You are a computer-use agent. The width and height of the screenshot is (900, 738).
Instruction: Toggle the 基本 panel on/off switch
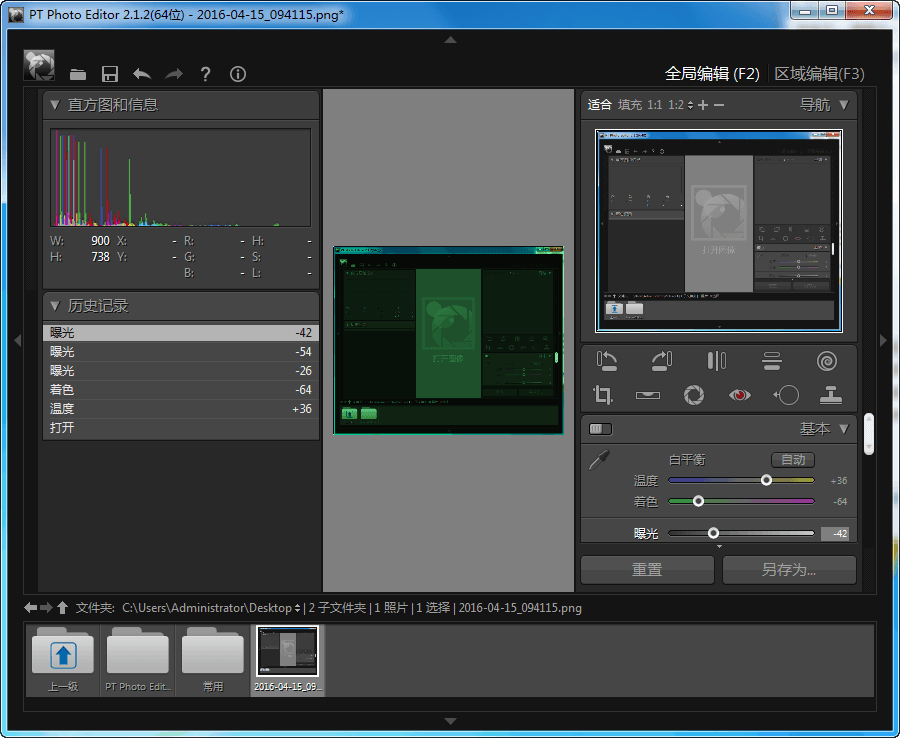(x=600, y=429)
